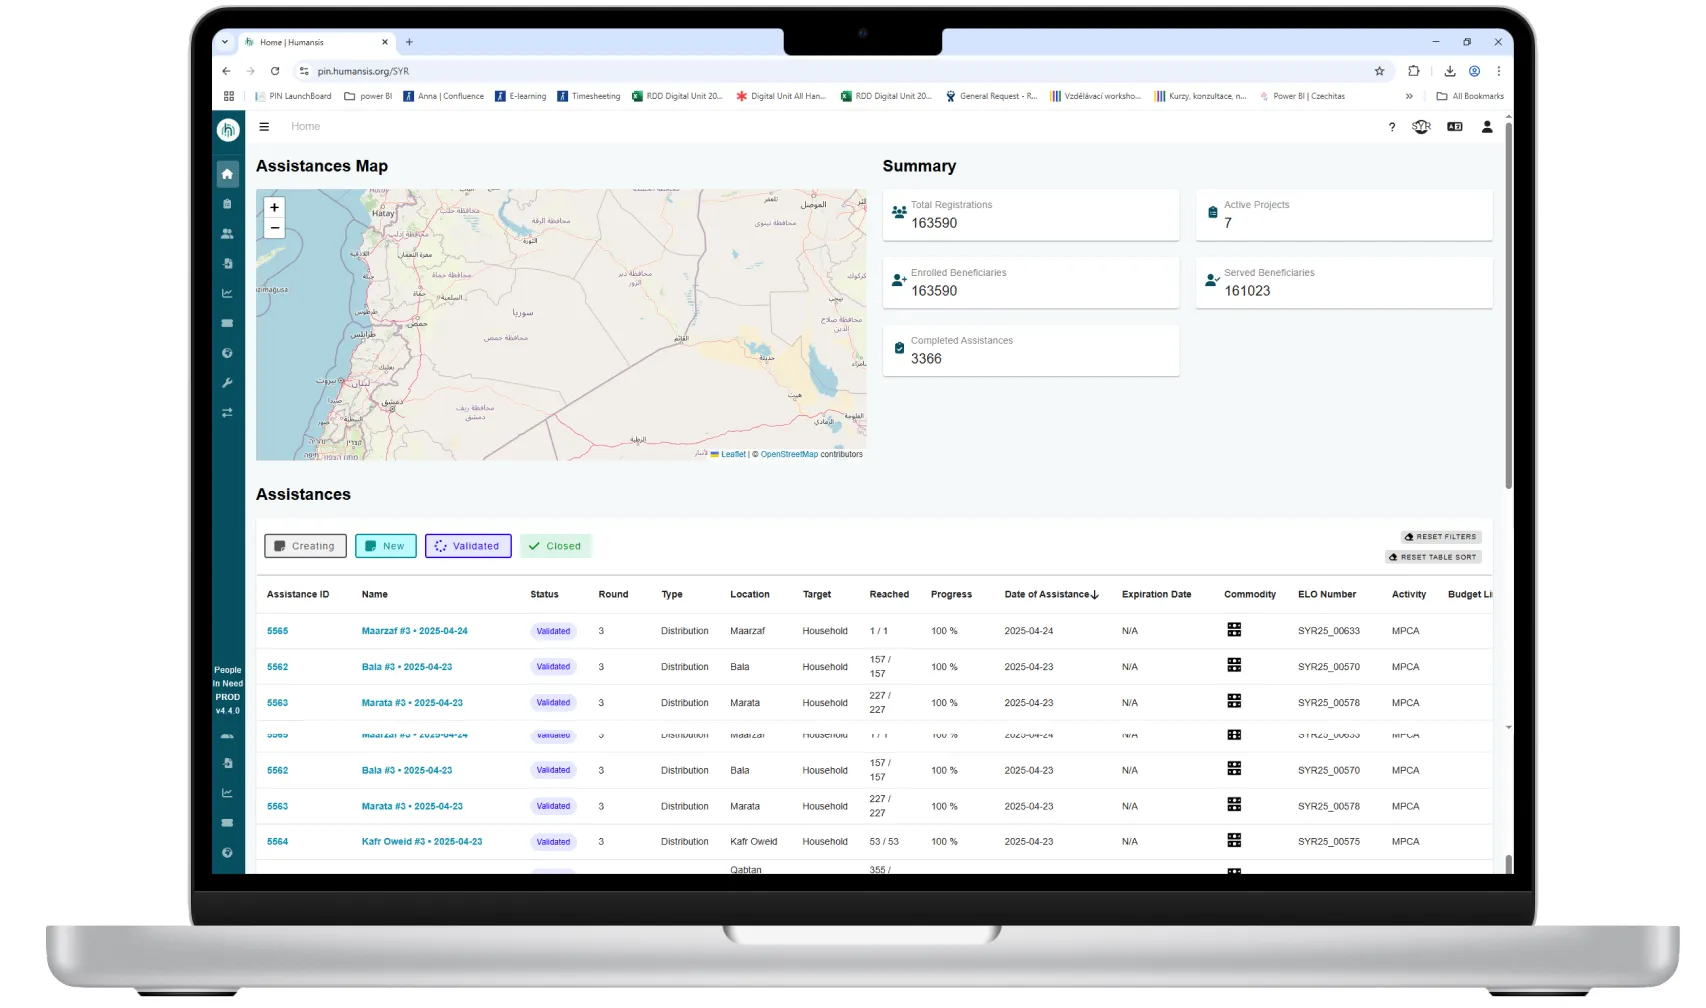Screen dimensions: 1706x1008
Task: Click the Humansis logo in the sidebar
Action: (228, 129)
